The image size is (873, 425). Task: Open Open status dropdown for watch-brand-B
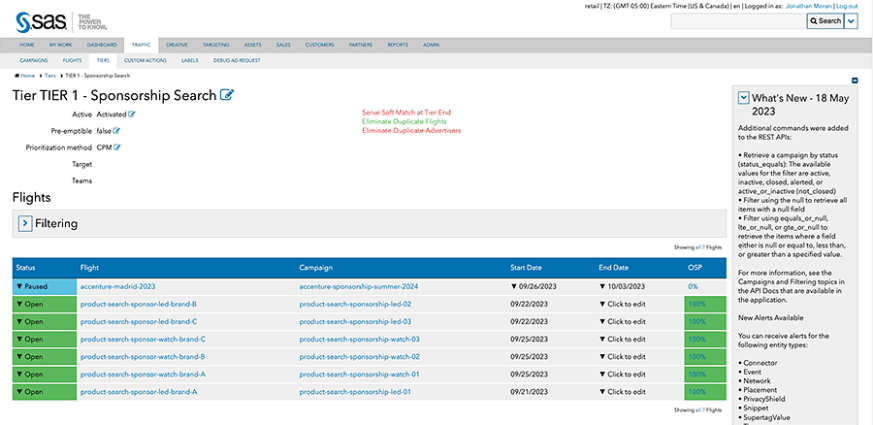45,356
